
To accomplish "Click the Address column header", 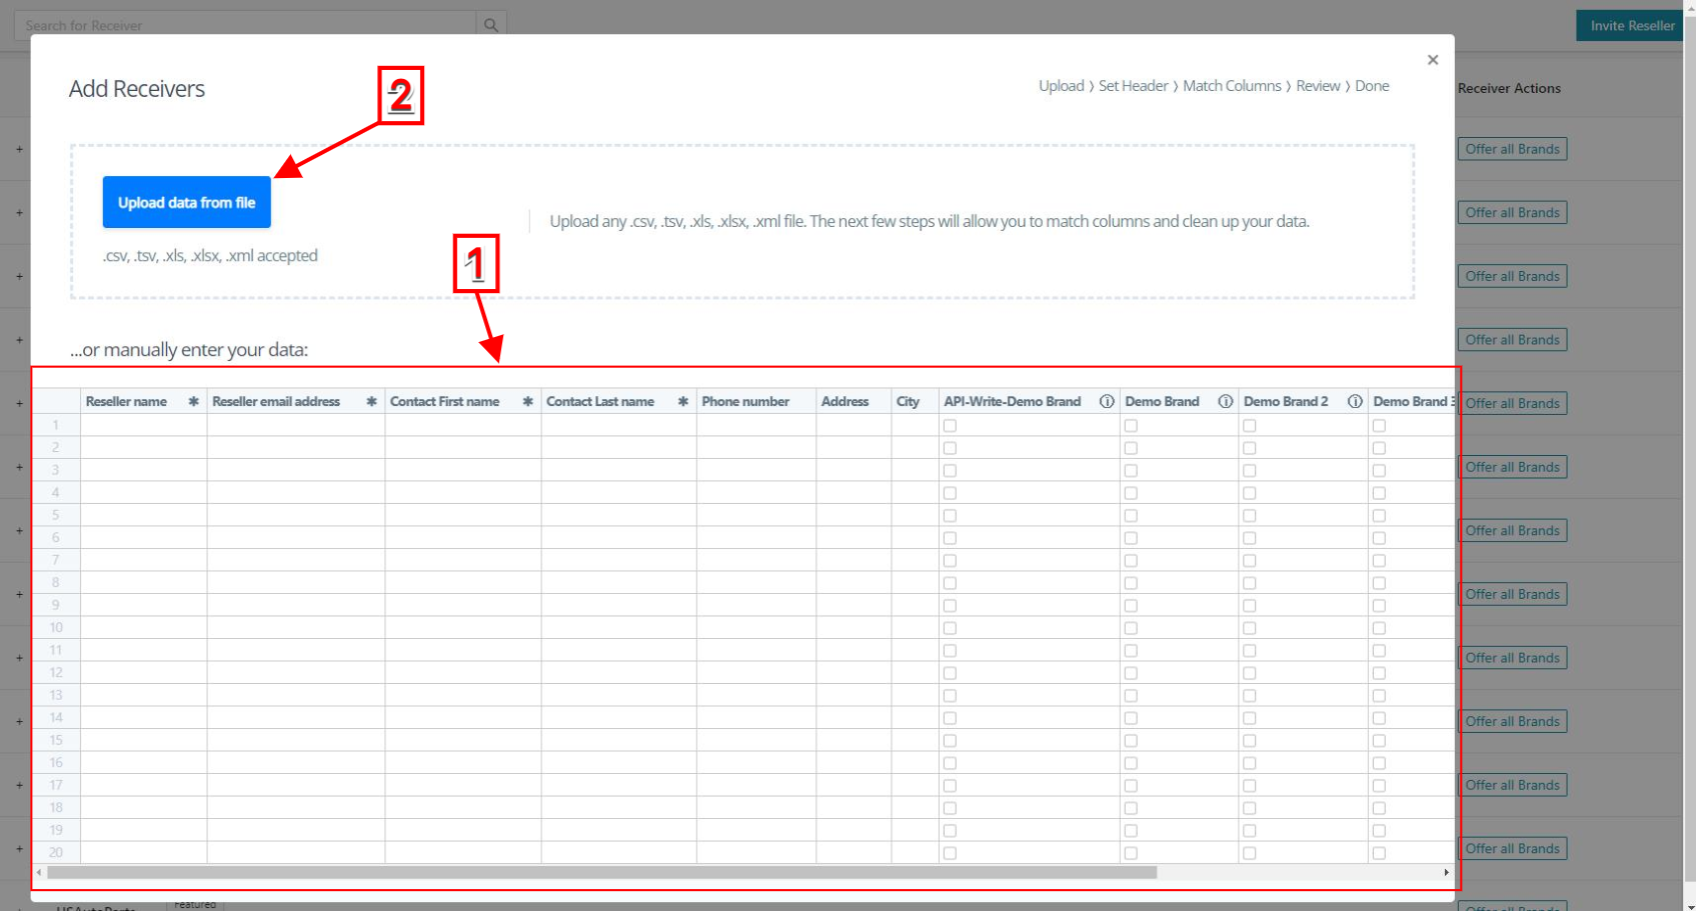I will 854,401.
